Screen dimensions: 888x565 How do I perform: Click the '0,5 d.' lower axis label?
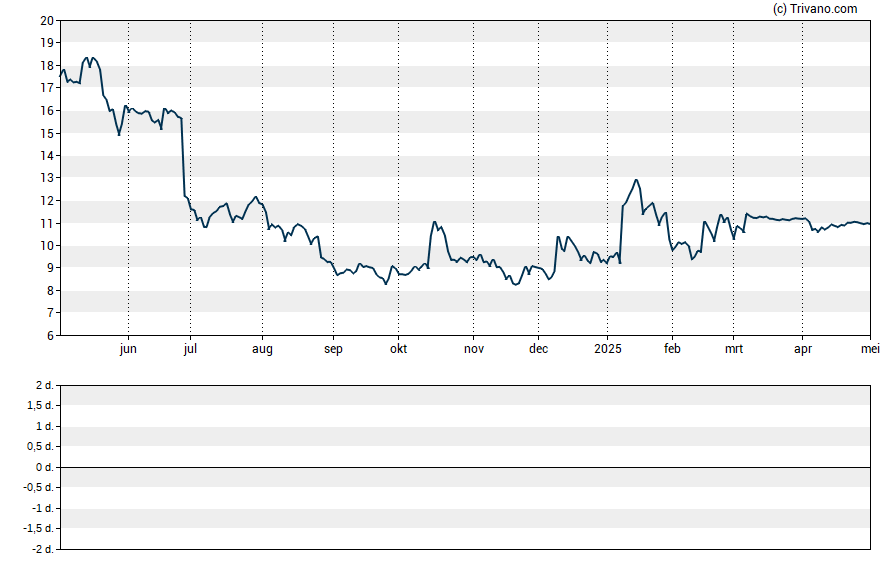point(40,446)
